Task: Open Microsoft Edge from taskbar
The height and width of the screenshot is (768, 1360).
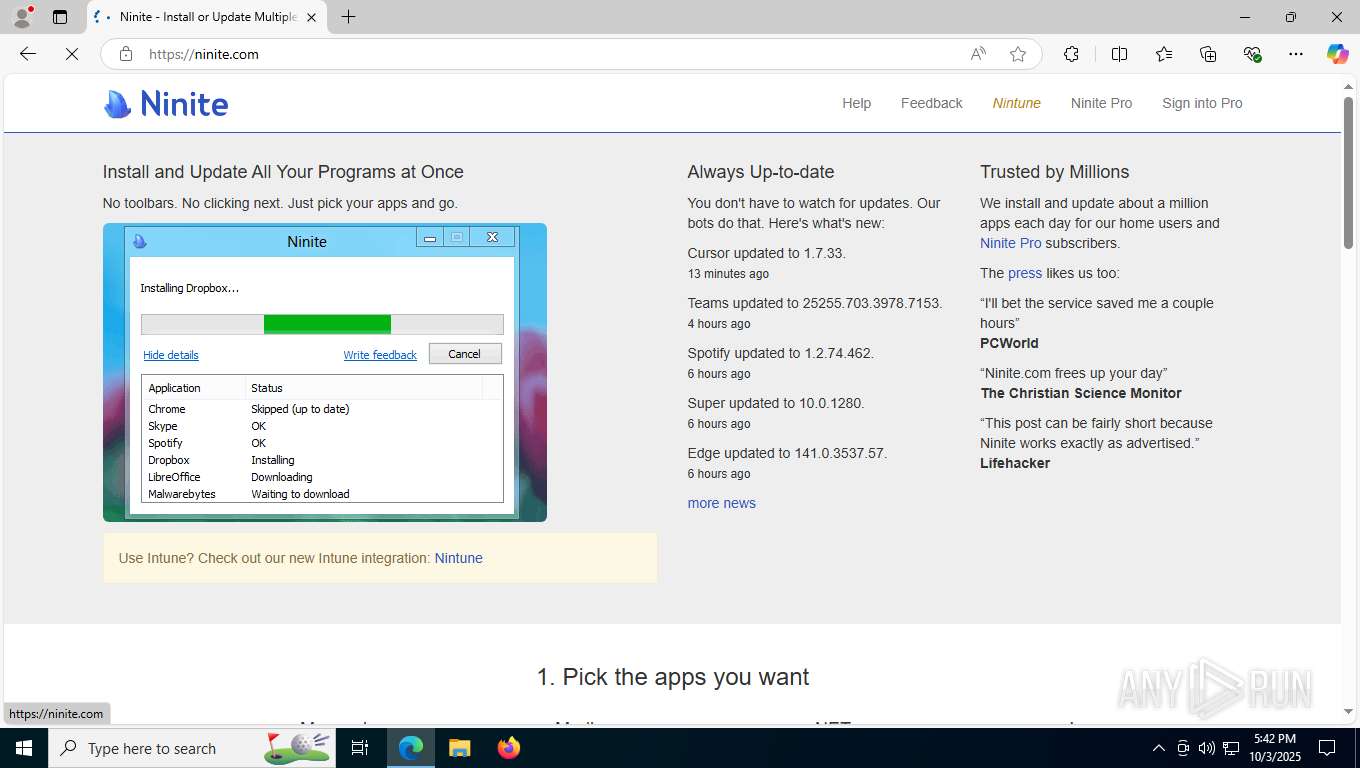Action: click(x=411, y=748)
